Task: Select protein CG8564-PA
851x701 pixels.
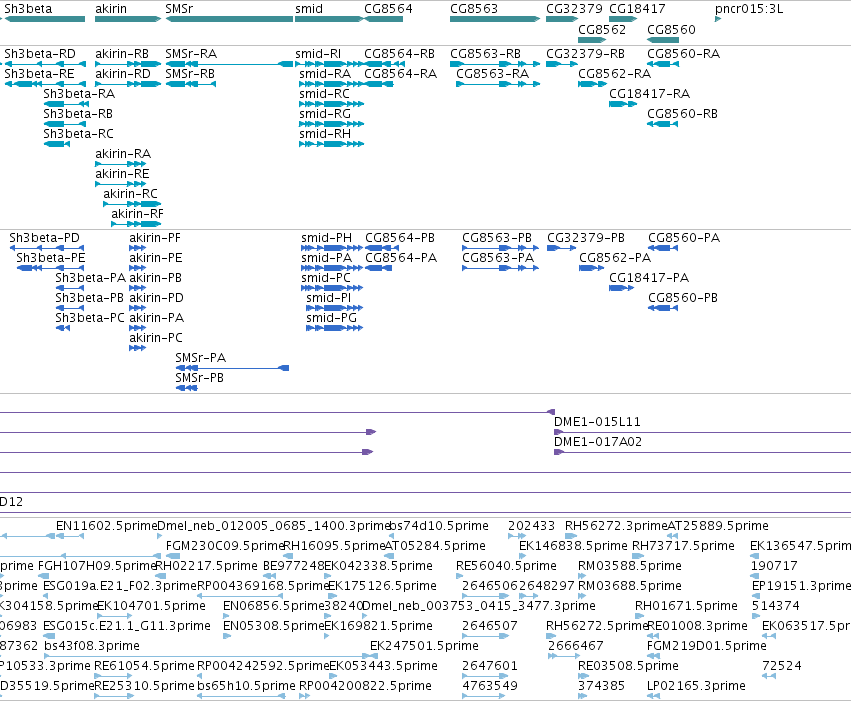Action: tap(401, 258)
